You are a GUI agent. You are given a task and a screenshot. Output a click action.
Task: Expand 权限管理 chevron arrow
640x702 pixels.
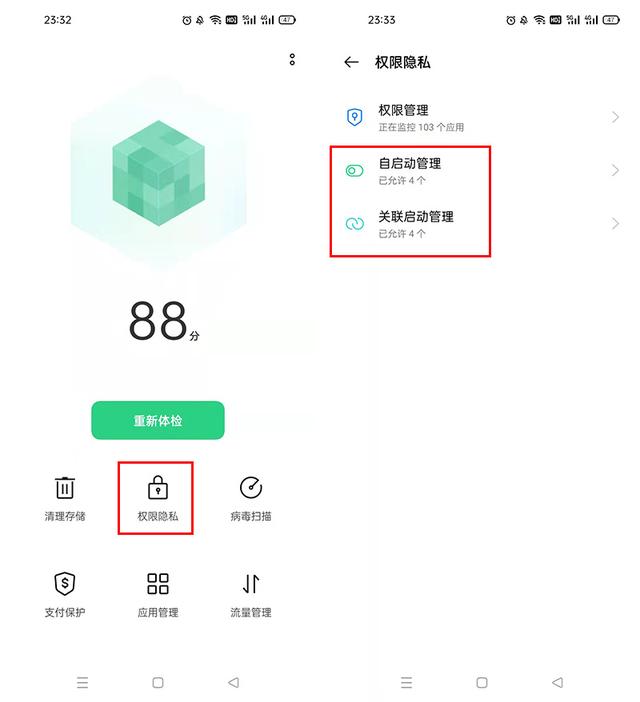[x=615, y=117]
